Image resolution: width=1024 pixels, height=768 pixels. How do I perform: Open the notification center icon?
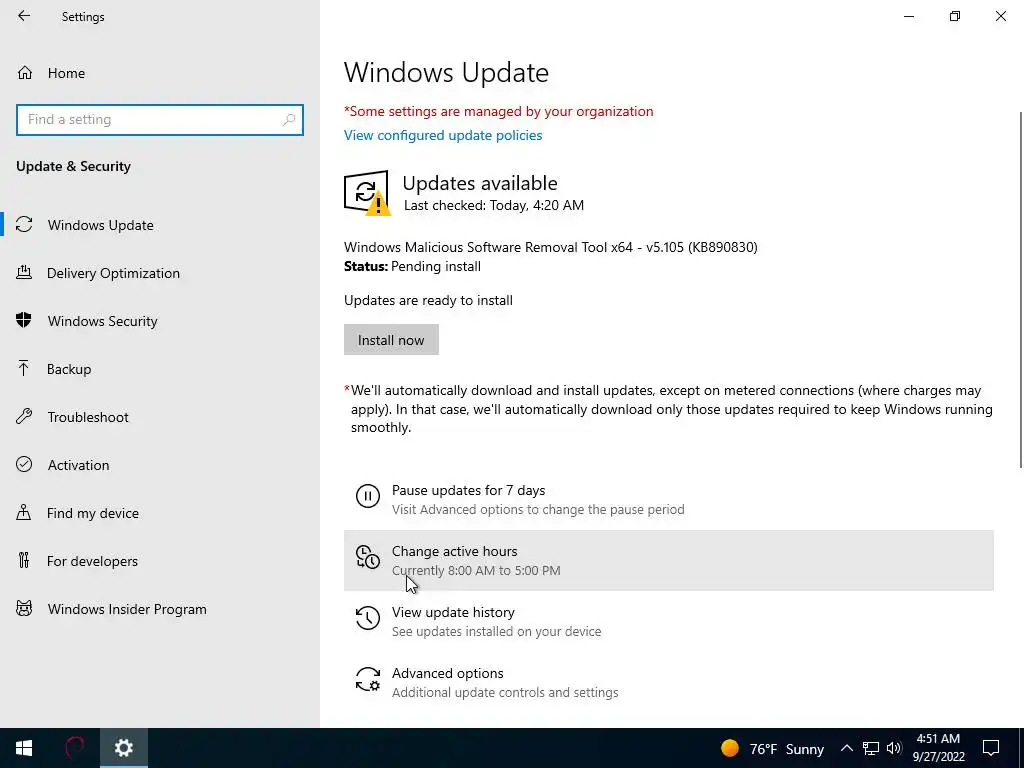991,748
